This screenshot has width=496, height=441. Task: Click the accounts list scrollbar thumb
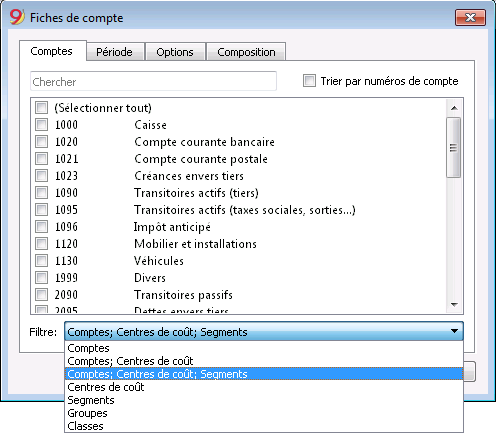click(x=454, y=147)
